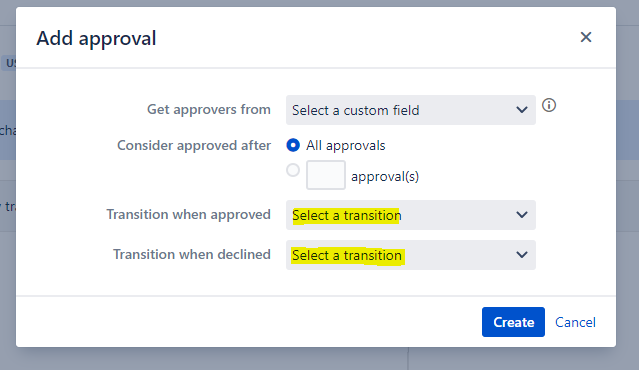Open Transition when declined chevron arrow
The width and height of the screenshot is (639, 370).
click(522, 255)
